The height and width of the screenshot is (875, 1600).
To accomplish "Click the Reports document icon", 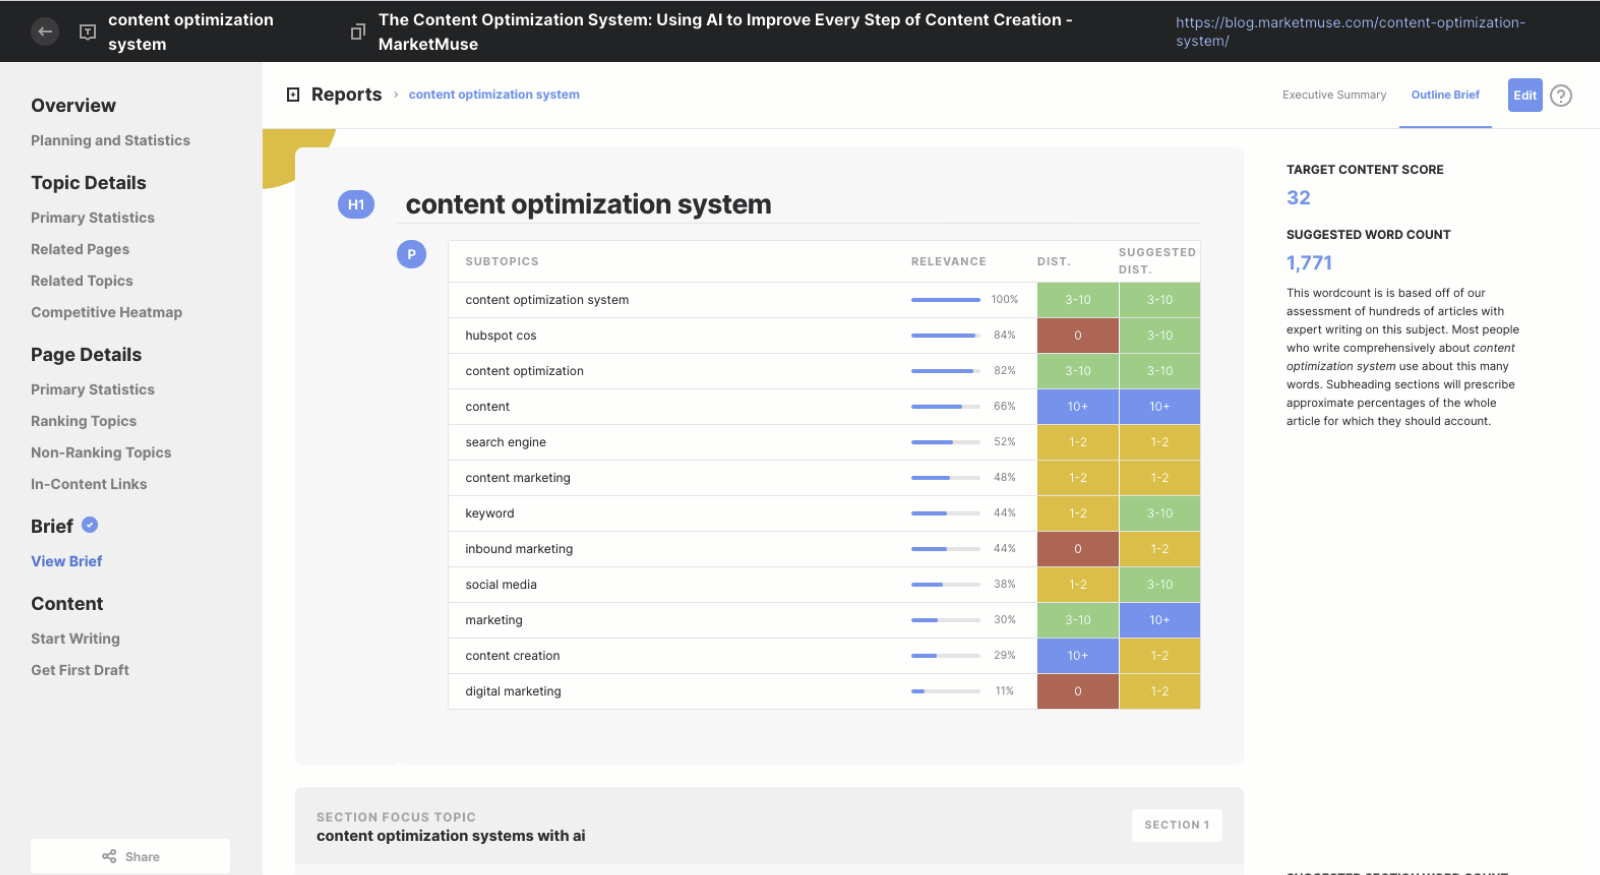I will point(293,94).
